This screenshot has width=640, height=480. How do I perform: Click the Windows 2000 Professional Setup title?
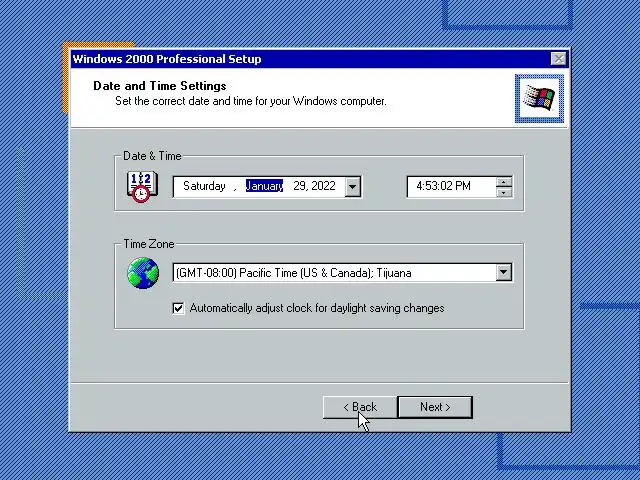click(167, 59)
